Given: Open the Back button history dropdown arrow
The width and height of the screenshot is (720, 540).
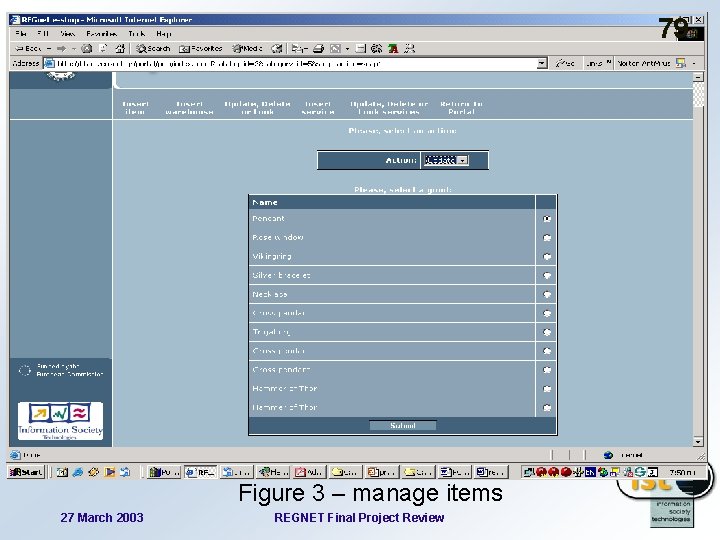Looking at the screenshot, I should (x=49, y=48).
